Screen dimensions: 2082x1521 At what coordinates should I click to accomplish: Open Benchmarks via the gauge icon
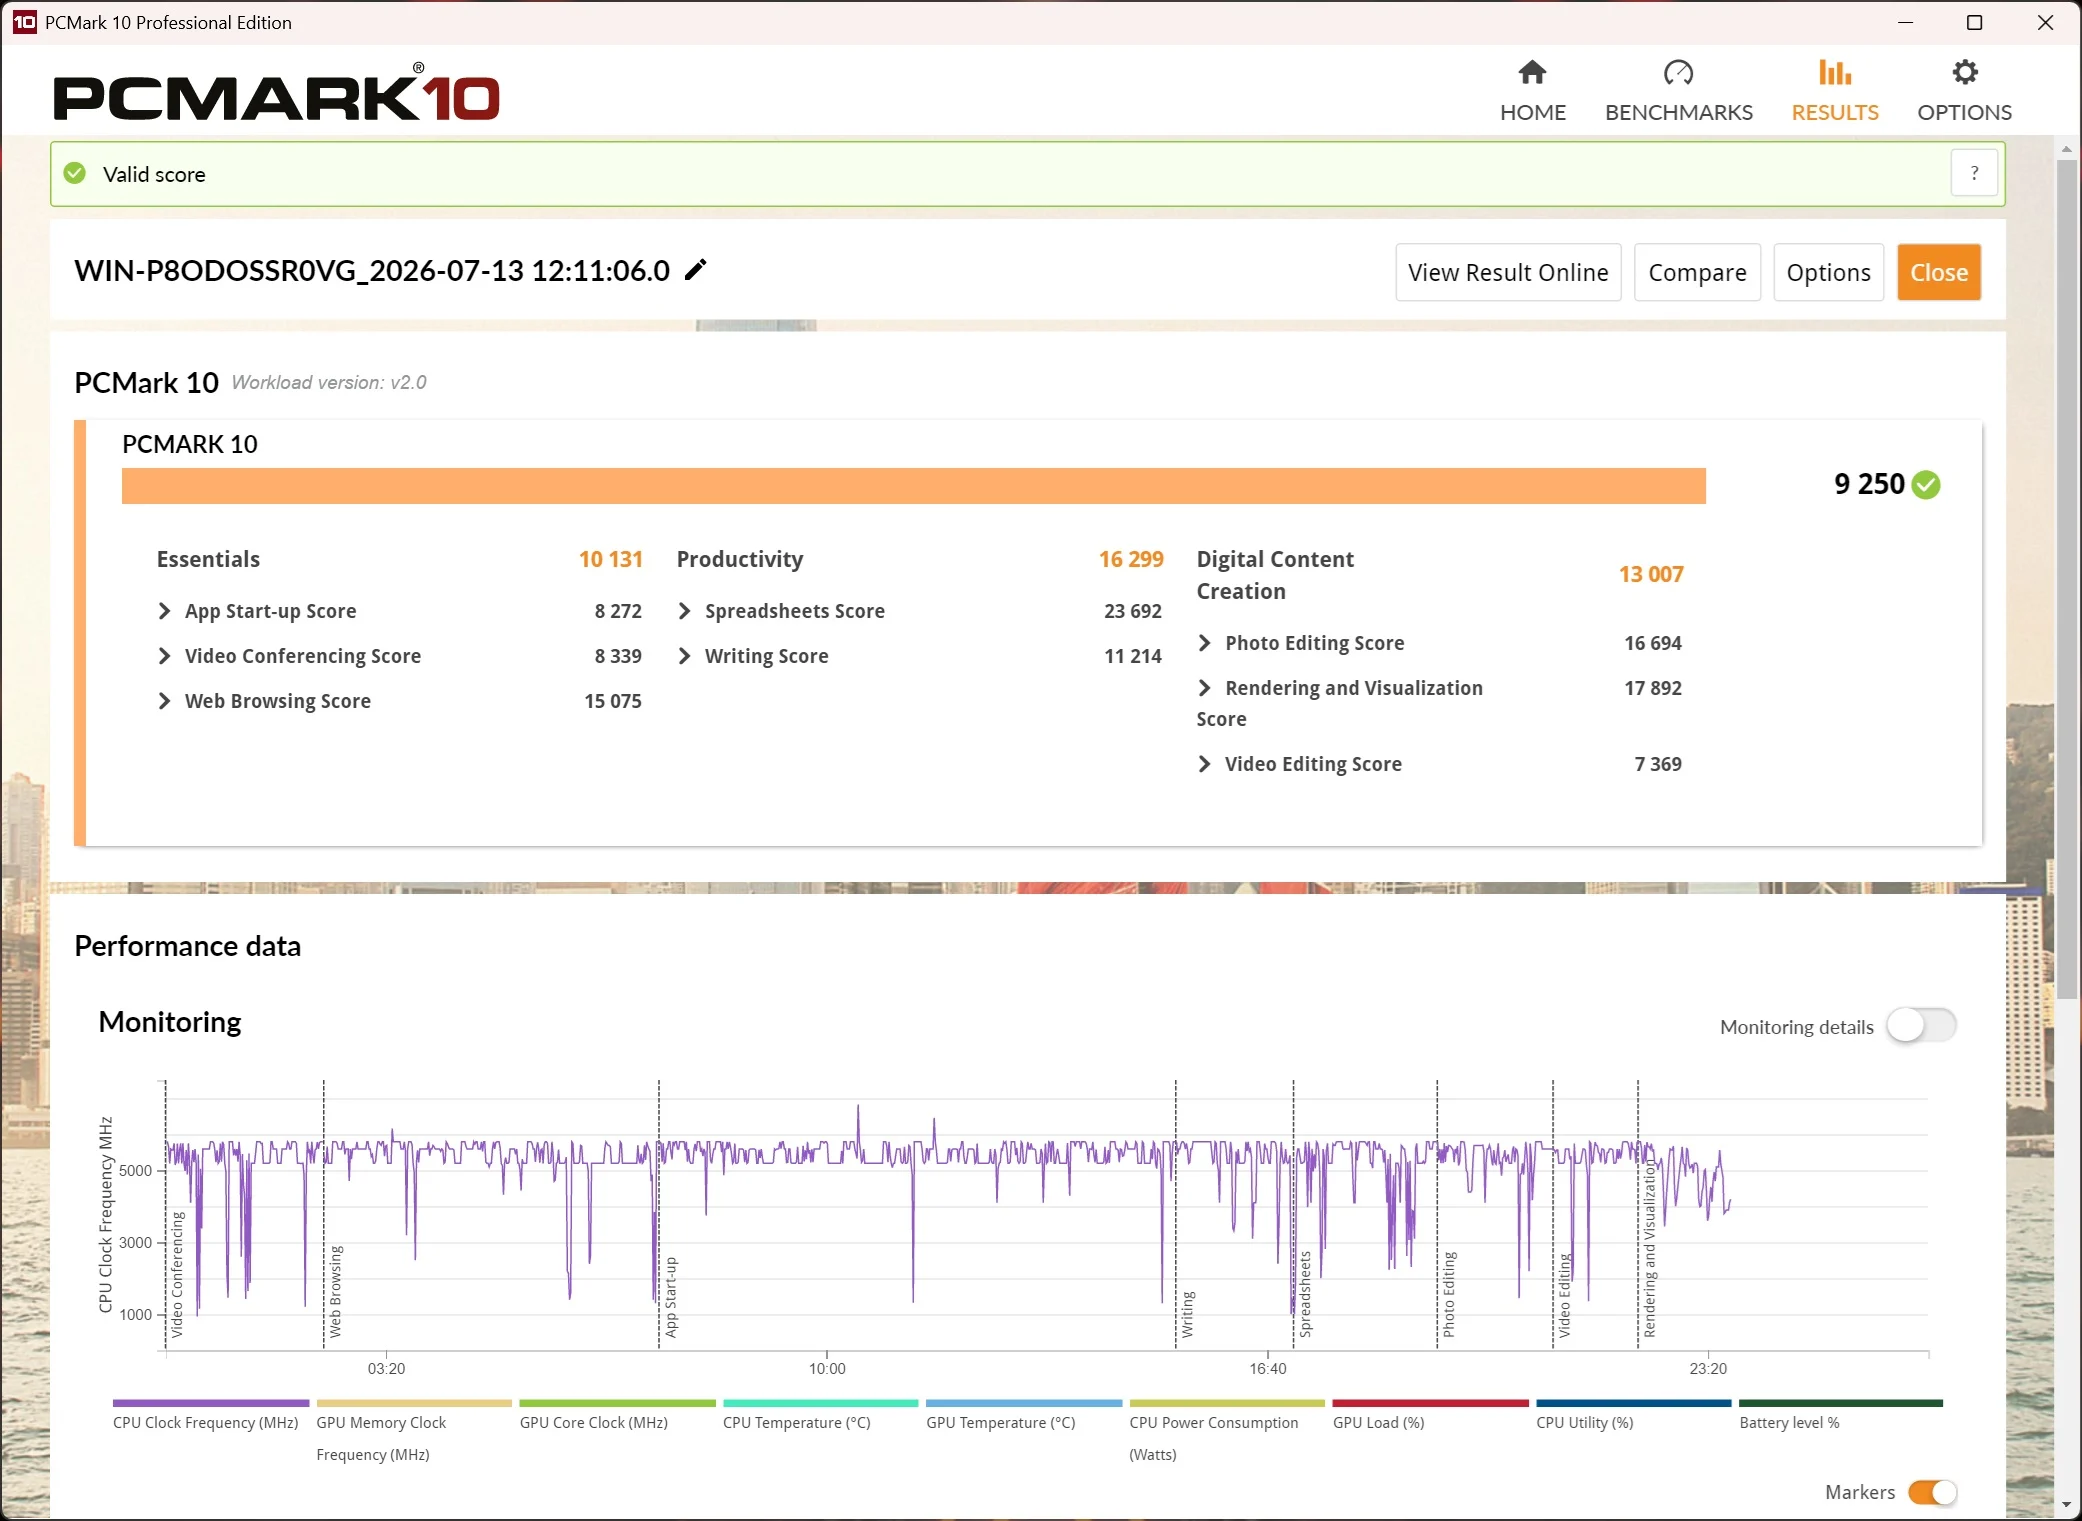tap(1678, 72)
